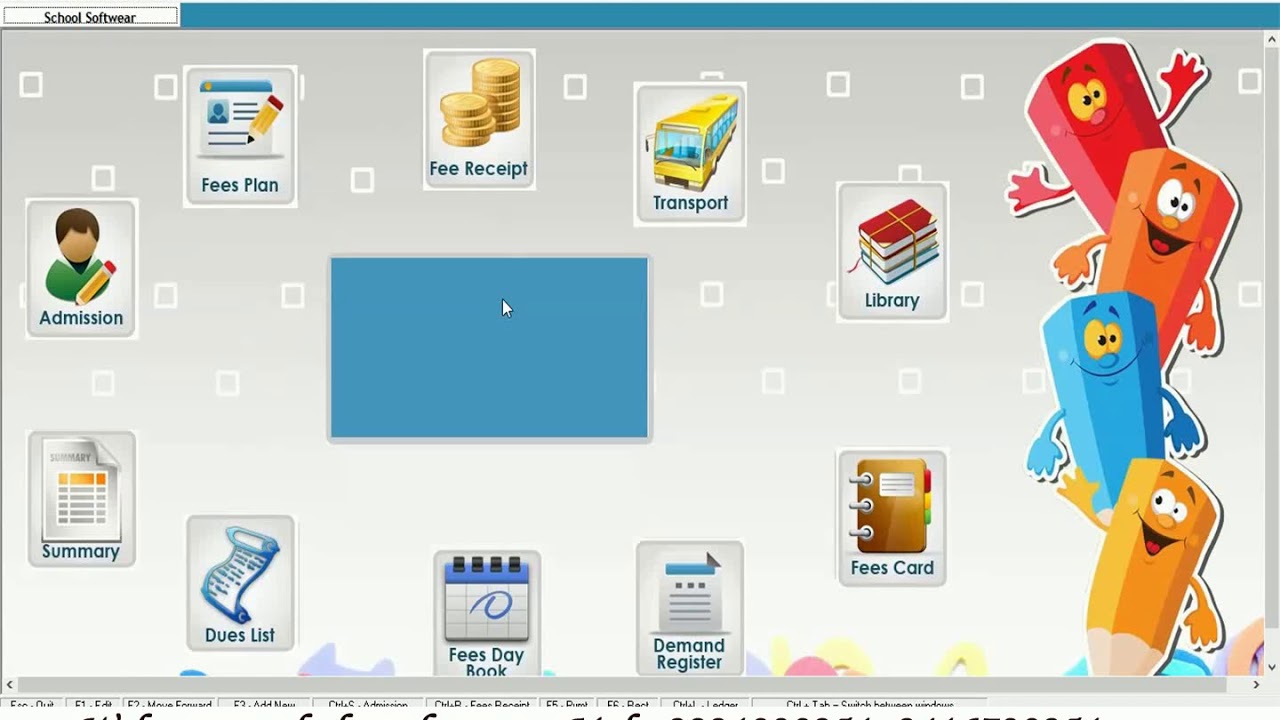Click the horizontal scrollbar right arrow

(1256, 684)
